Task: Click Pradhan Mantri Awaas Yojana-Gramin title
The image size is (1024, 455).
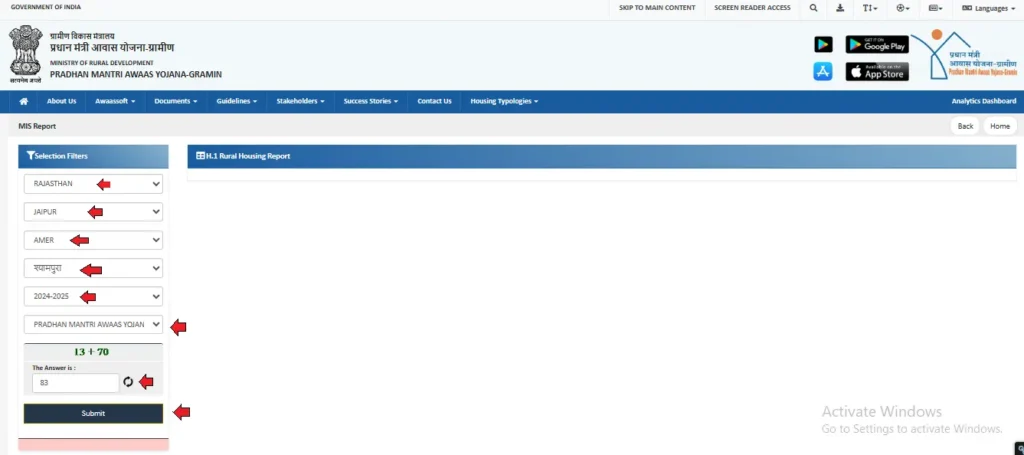Action: point(136,74)
